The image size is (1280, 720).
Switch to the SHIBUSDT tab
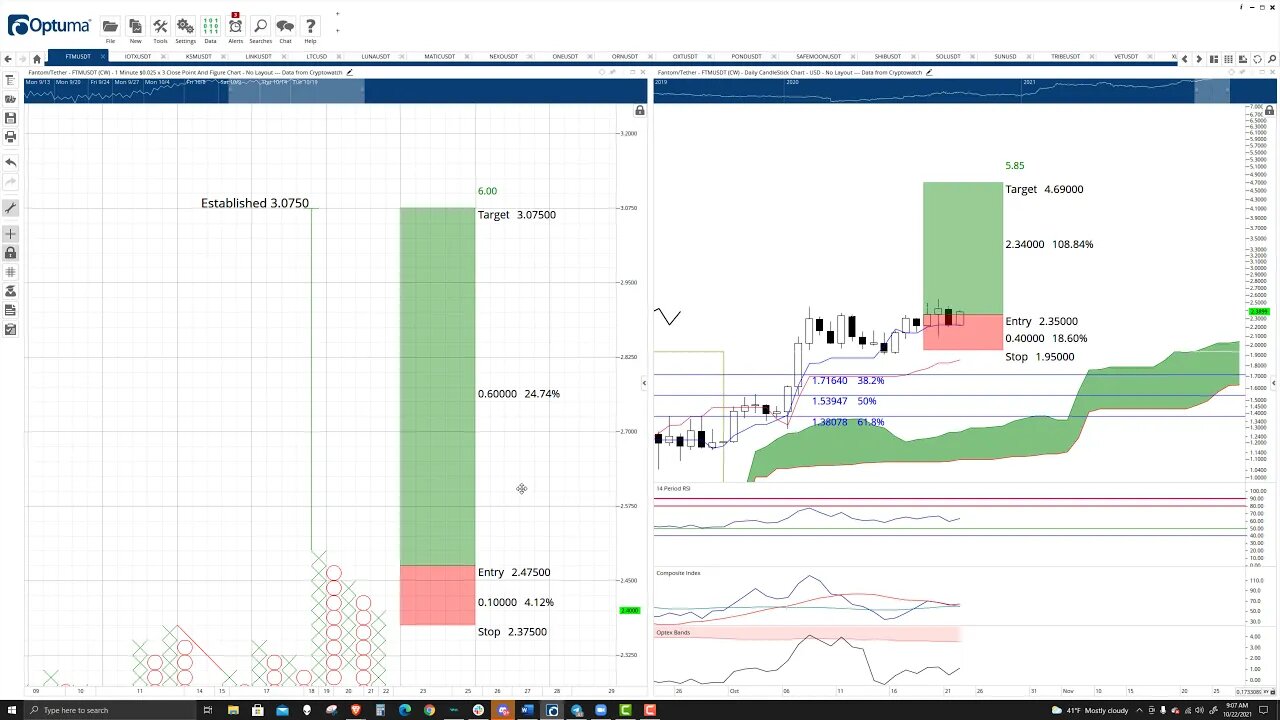pyautogui.click(x=887, y=57)
